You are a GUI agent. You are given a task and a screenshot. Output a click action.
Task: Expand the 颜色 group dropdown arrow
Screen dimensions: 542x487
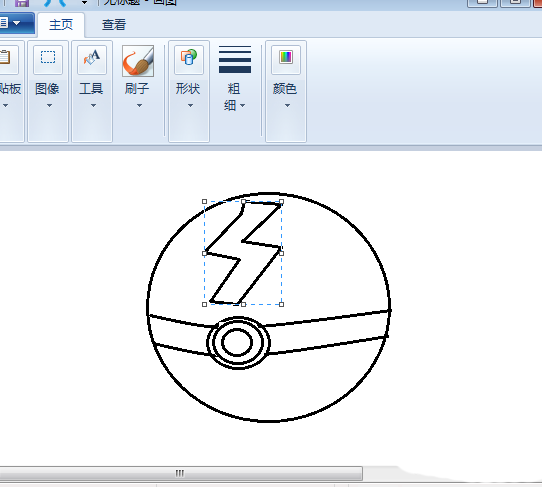pos(287,105)
